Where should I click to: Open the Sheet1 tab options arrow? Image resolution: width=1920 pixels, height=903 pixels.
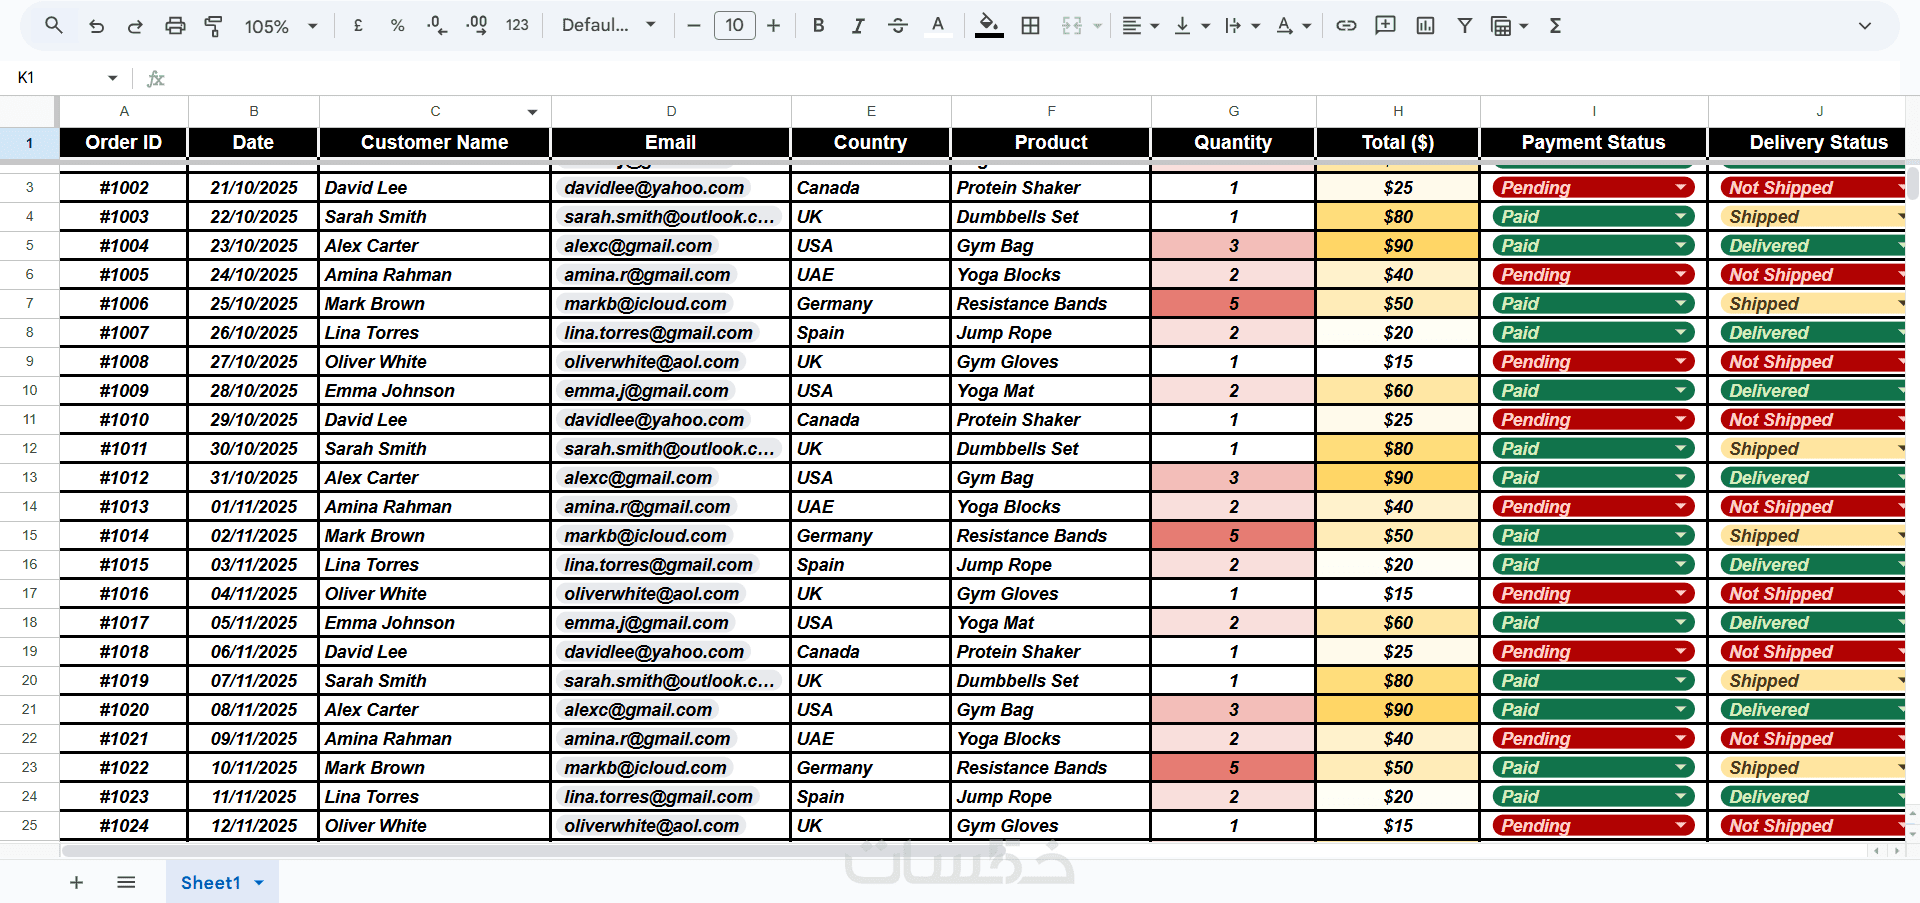[259, 883]
